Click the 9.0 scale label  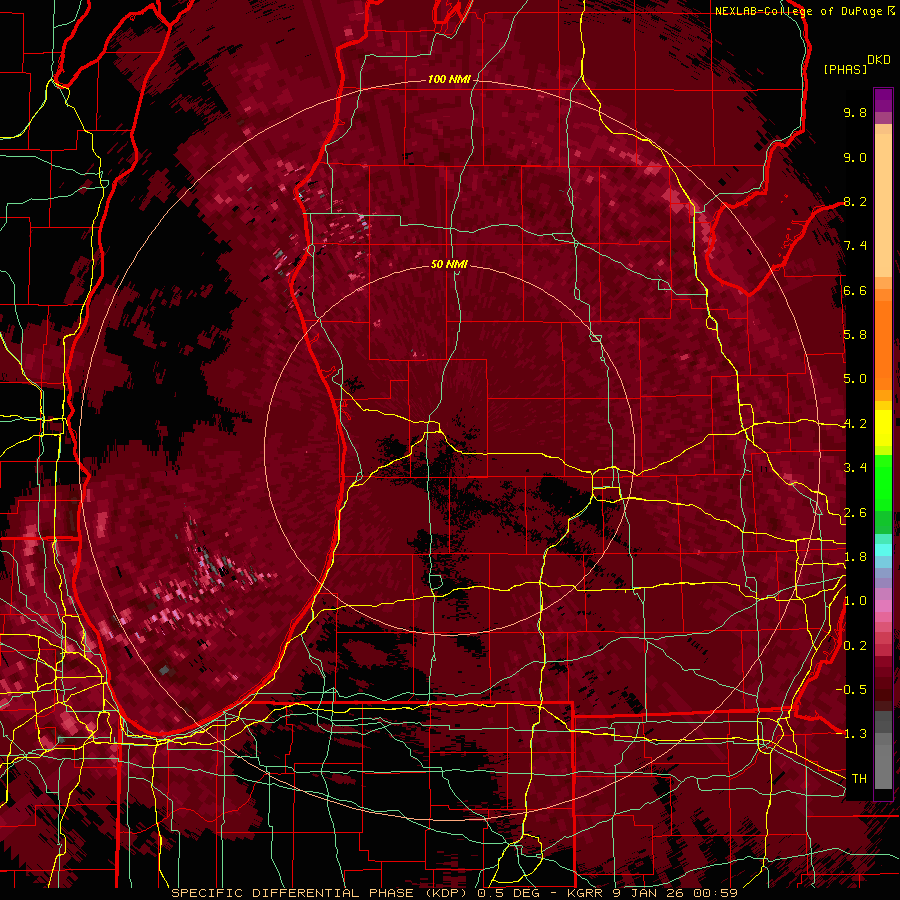tap(855, 157)
